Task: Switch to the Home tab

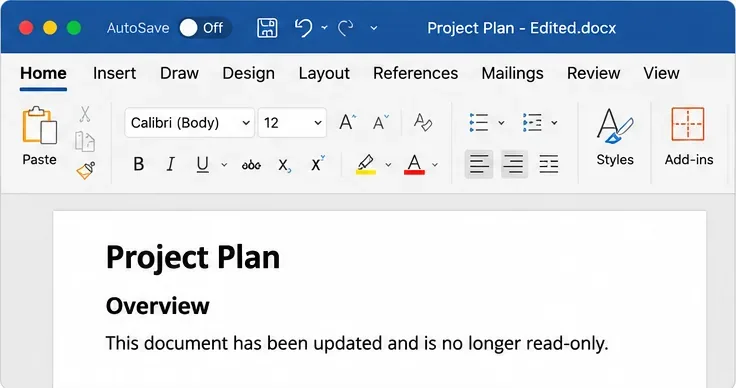Action: click(x=43, y=74)
